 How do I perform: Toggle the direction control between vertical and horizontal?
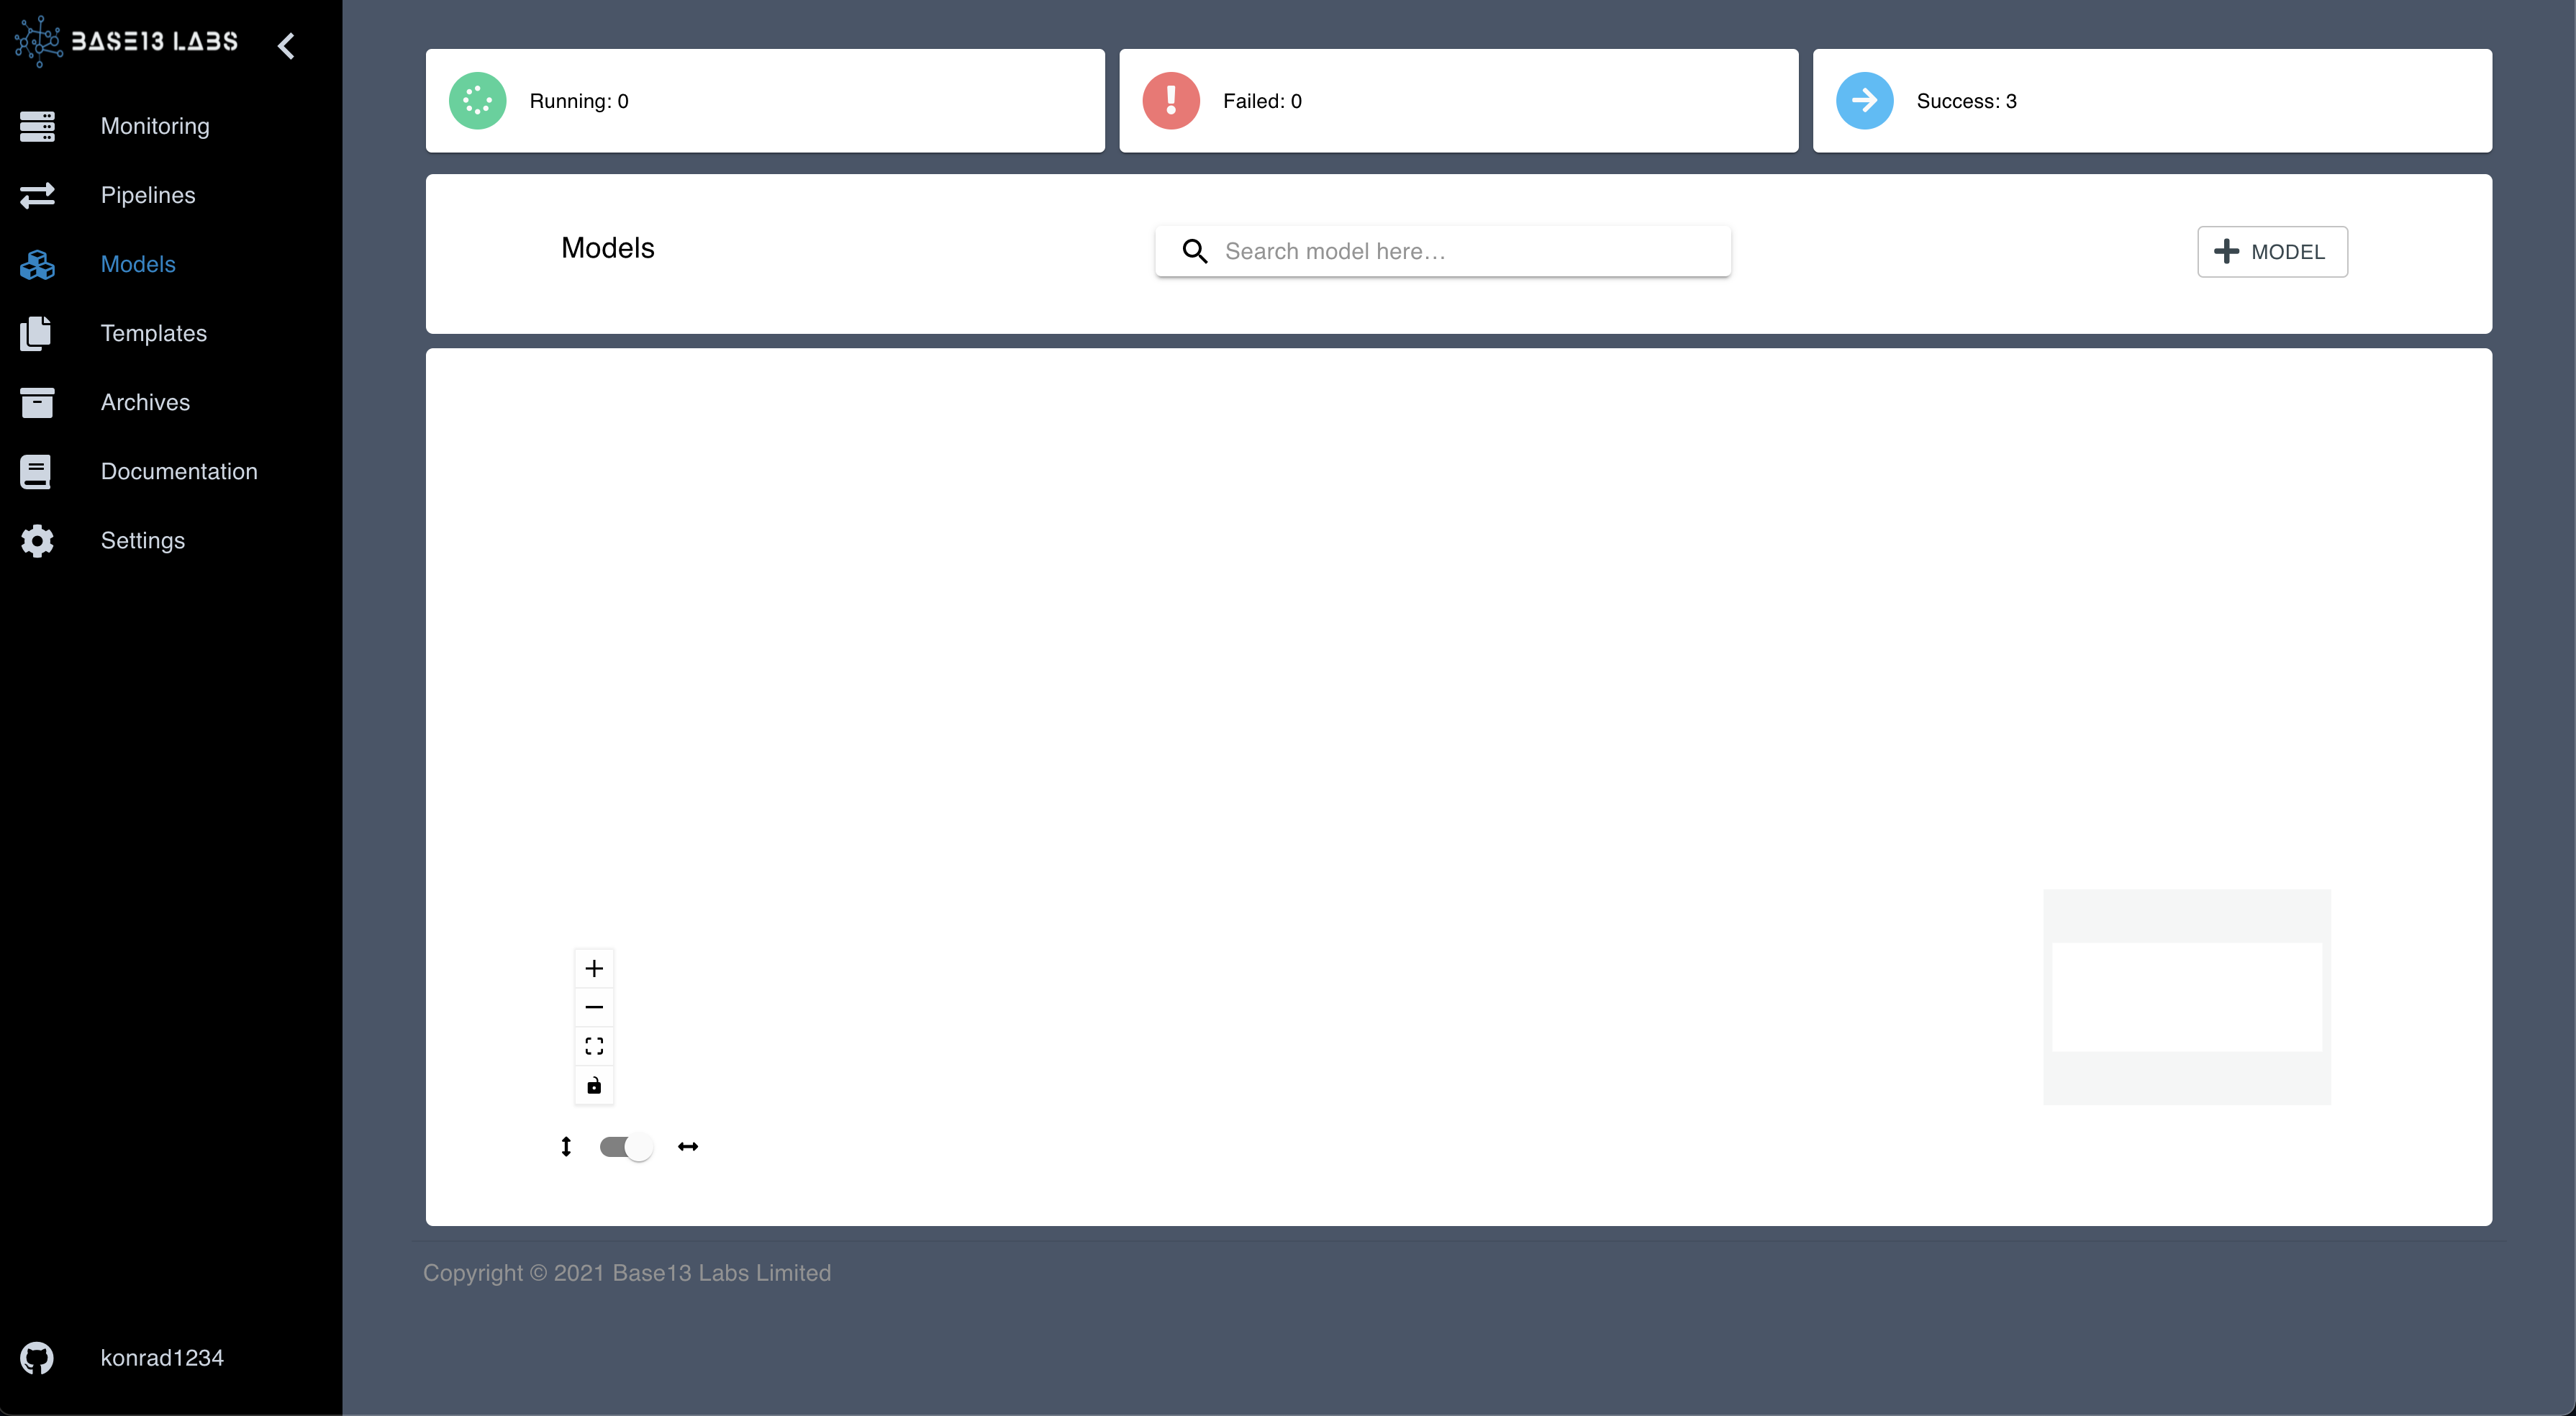point(627,1145)
